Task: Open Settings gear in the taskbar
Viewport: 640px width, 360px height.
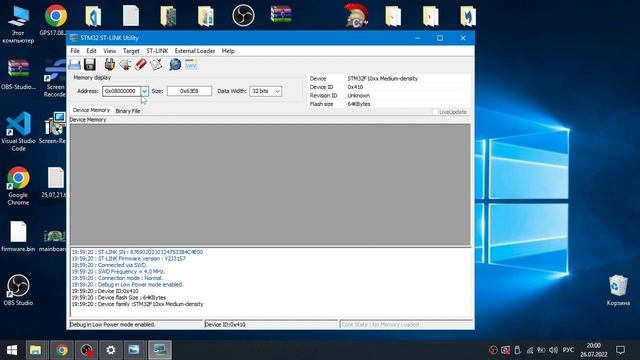Action: coord(111,350)
